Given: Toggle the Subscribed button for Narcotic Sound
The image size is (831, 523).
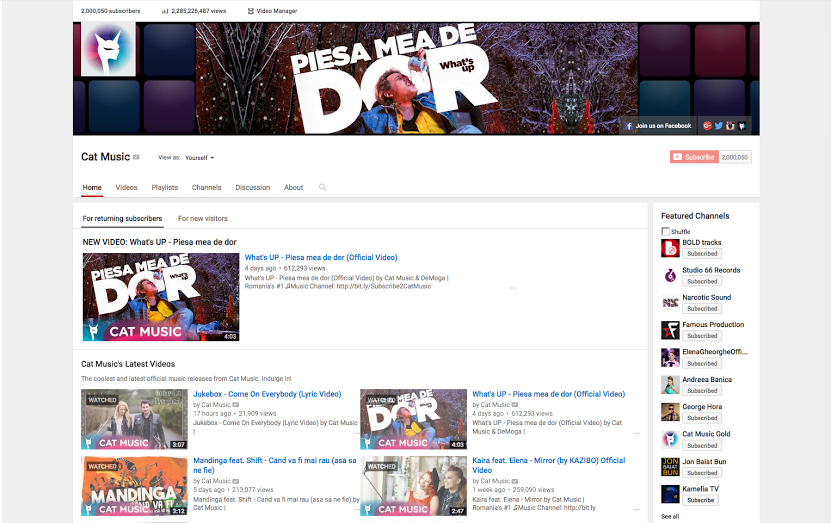Looking at the screenshot, I should (x=701, y=309).
